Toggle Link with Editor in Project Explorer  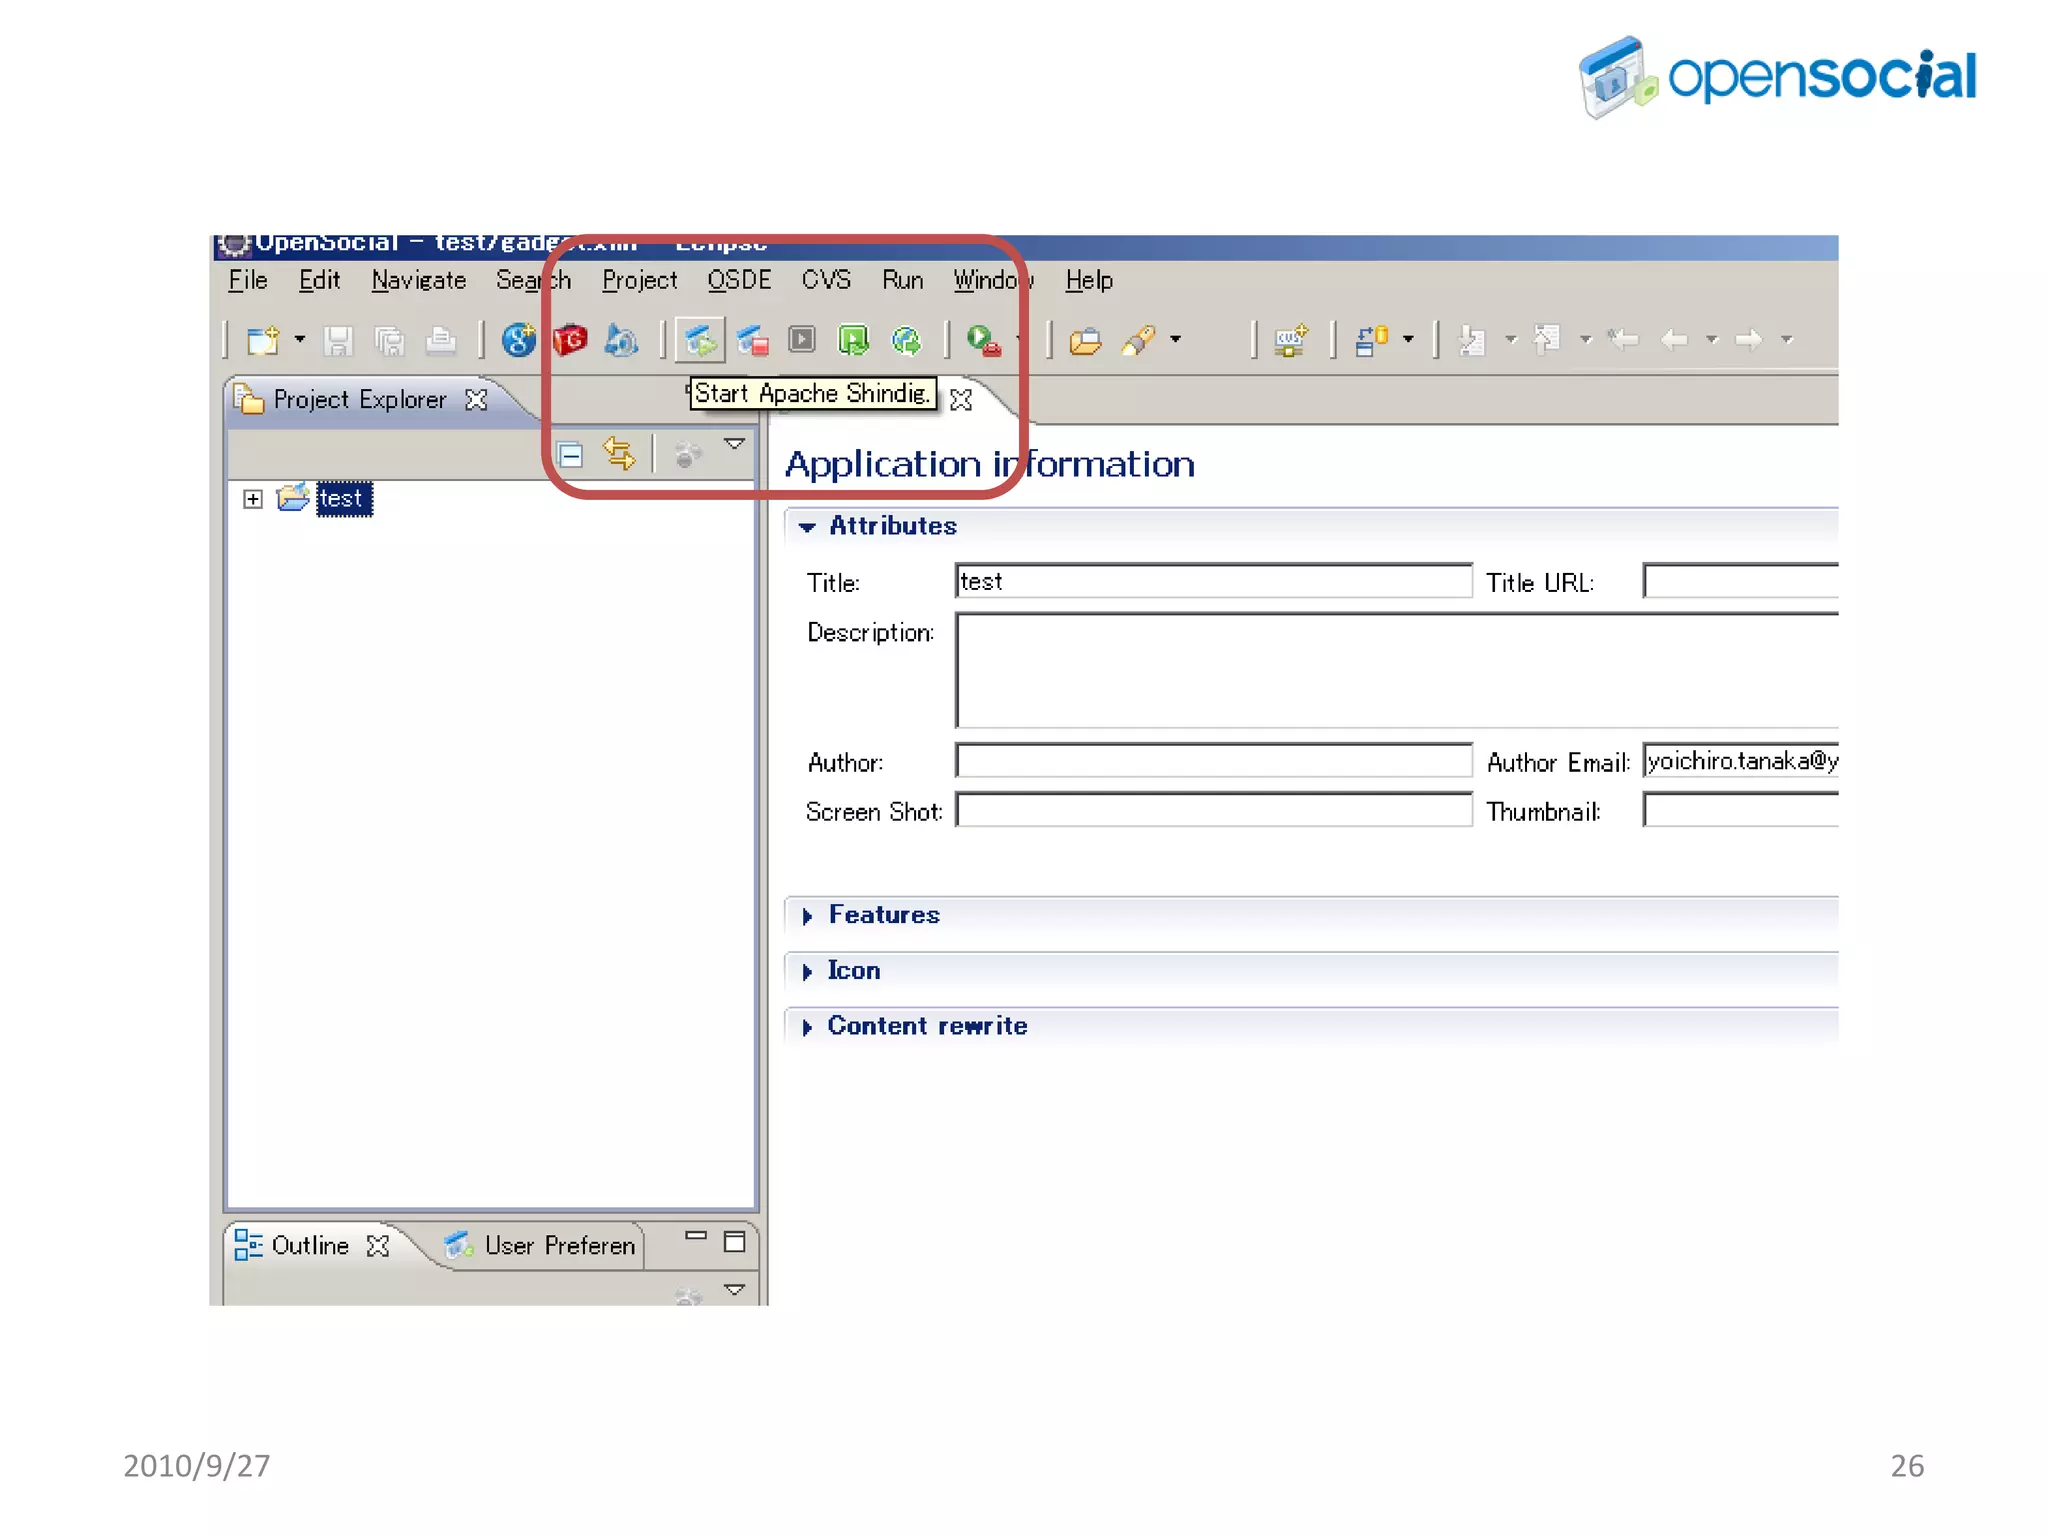[x=619, y=455]
